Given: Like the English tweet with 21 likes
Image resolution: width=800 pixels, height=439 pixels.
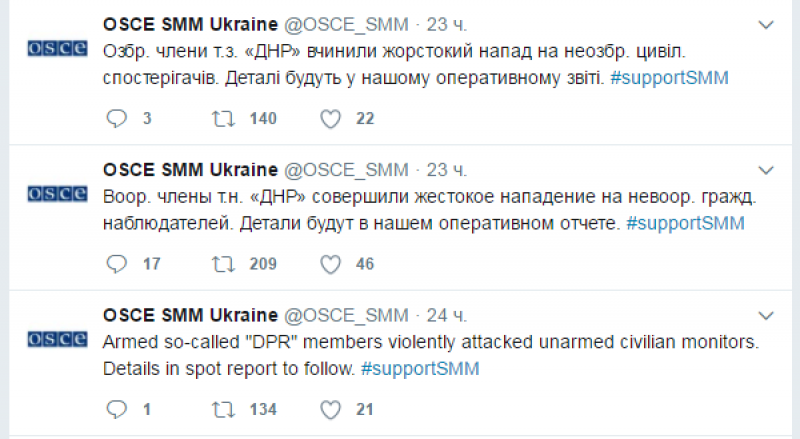Looking at the screenshot, I should (330, 410).
